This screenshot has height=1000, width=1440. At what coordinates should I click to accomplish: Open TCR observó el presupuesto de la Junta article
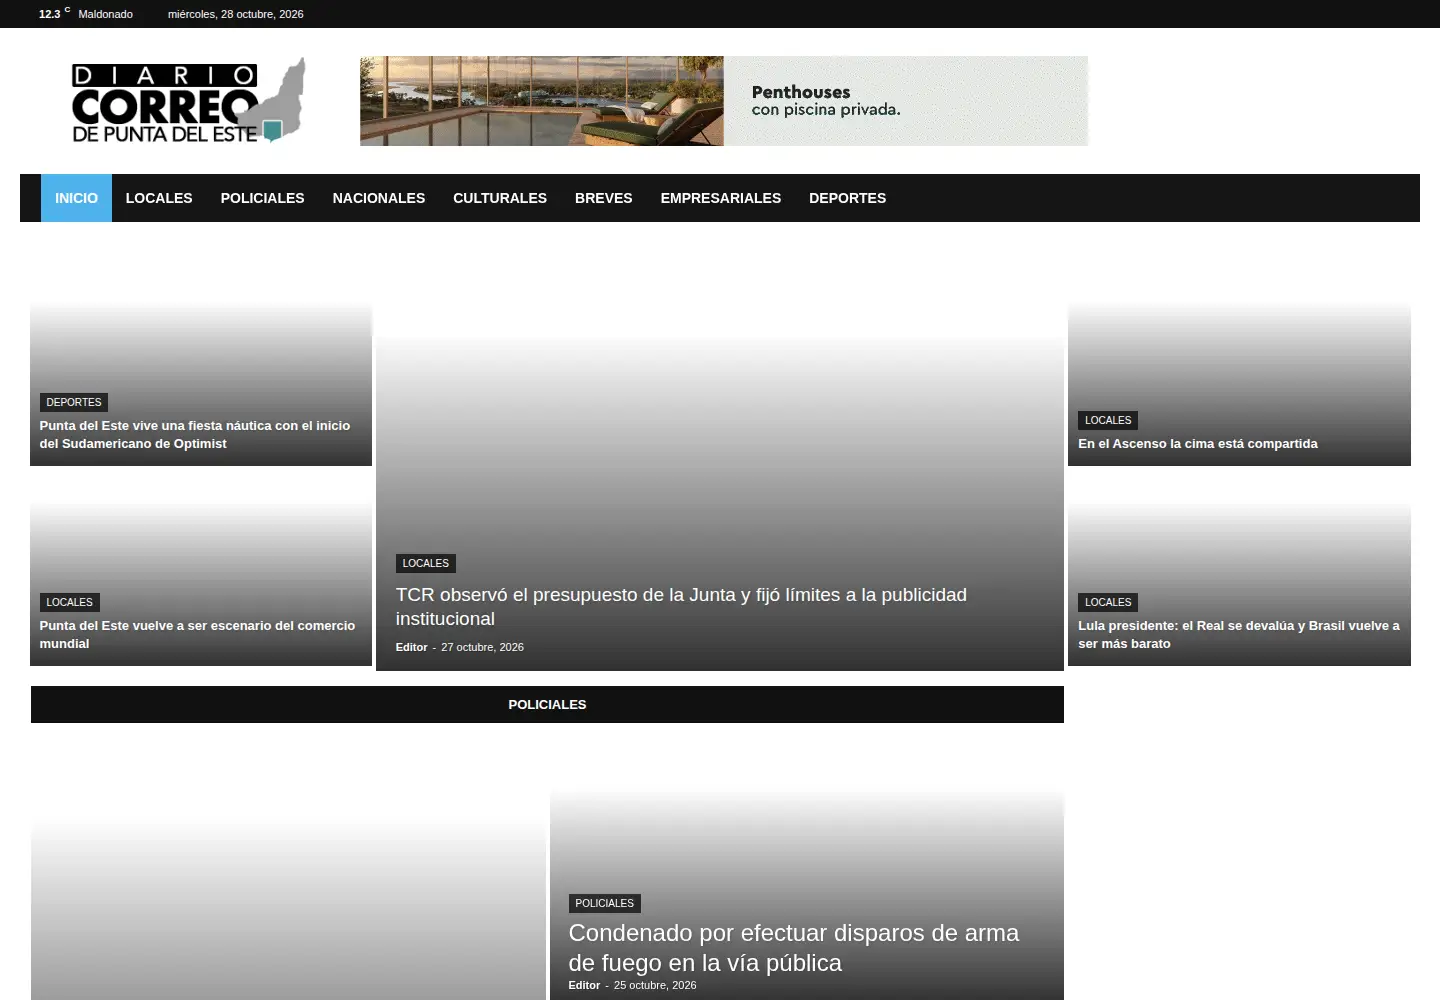coord(681,606)
